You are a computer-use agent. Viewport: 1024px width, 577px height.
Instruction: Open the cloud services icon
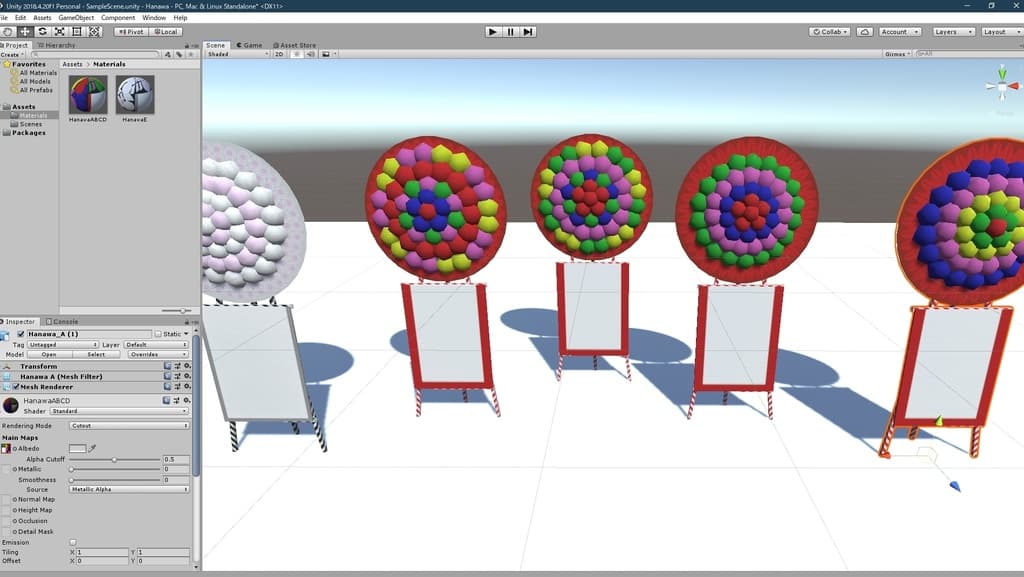864,31
